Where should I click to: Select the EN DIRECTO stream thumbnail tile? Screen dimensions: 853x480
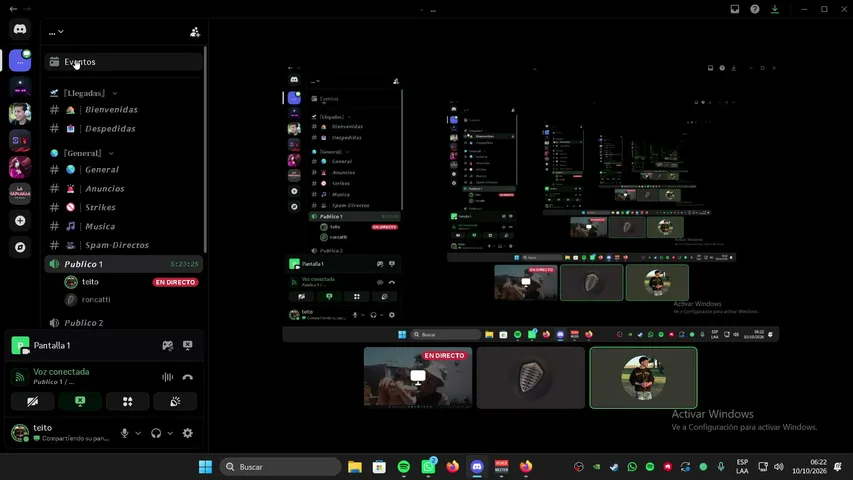coord(418,378)
